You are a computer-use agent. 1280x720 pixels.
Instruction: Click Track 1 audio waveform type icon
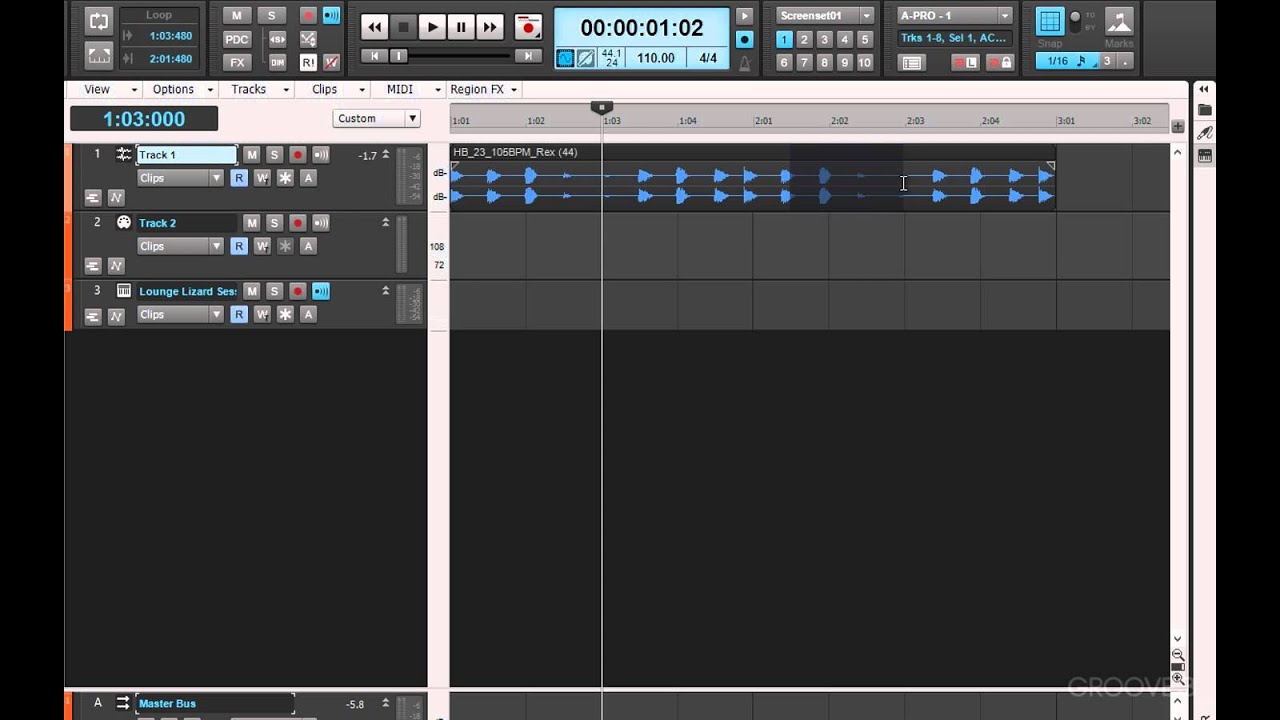[124, 154]
